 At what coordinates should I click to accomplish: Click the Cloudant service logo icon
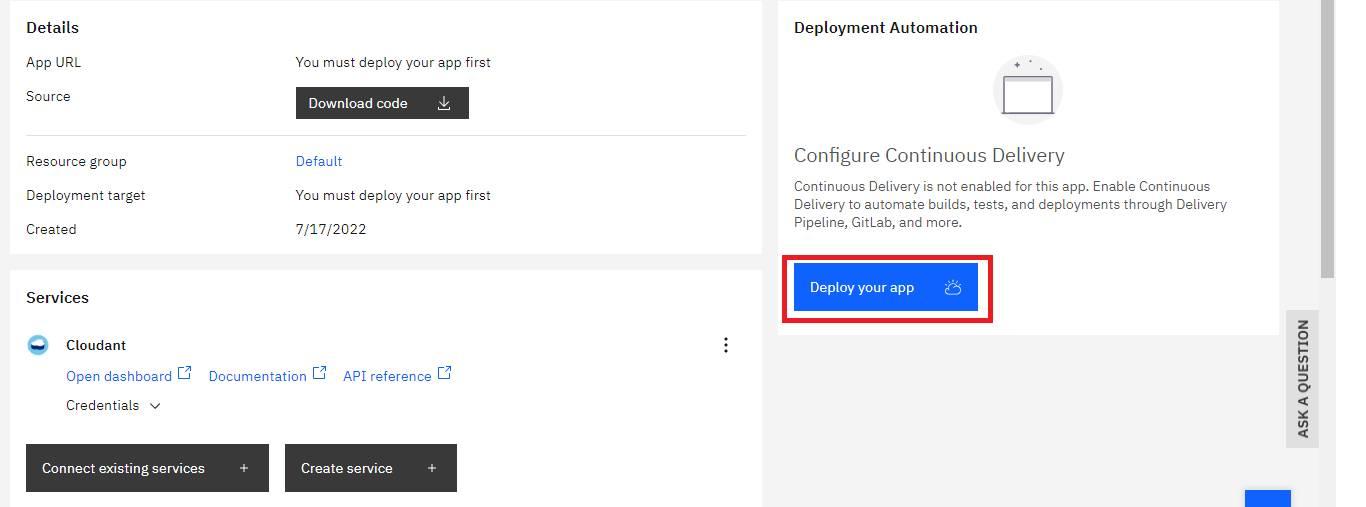(38, 345)
